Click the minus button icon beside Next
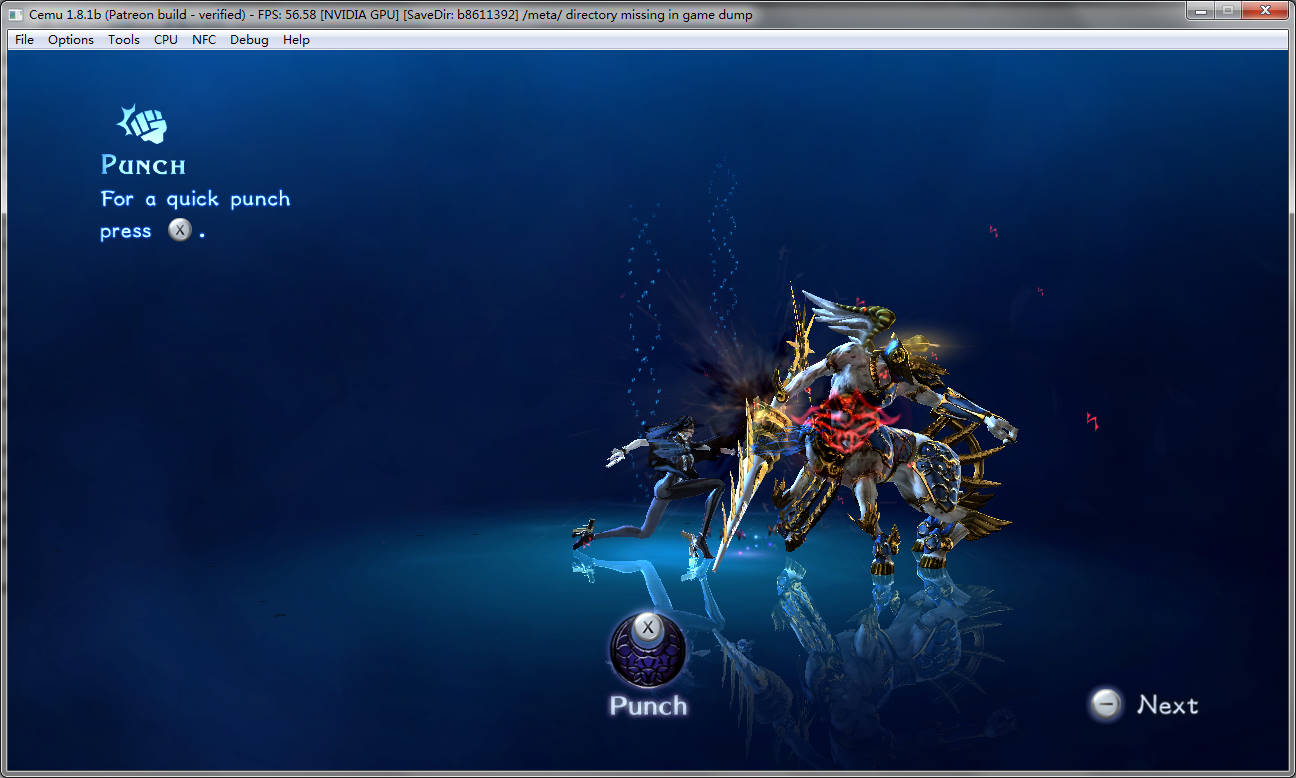 click(1106, 705)
